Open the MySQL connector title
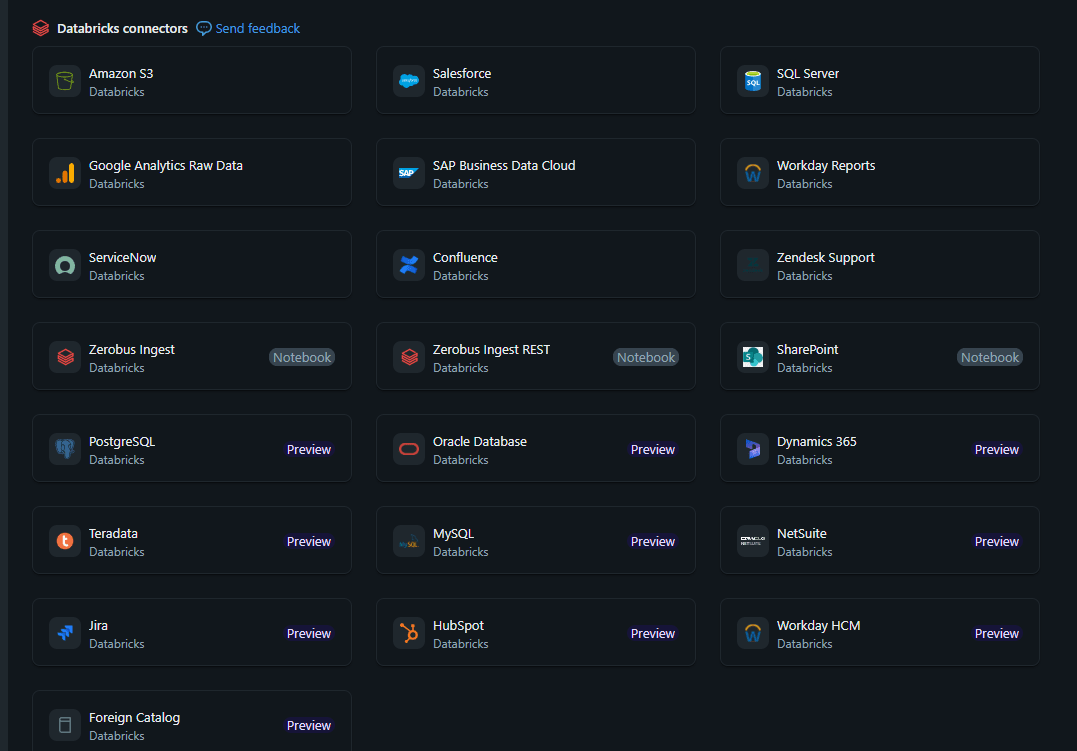The height and width of the screenshot is (751, 1077). [x=453, y=534]
